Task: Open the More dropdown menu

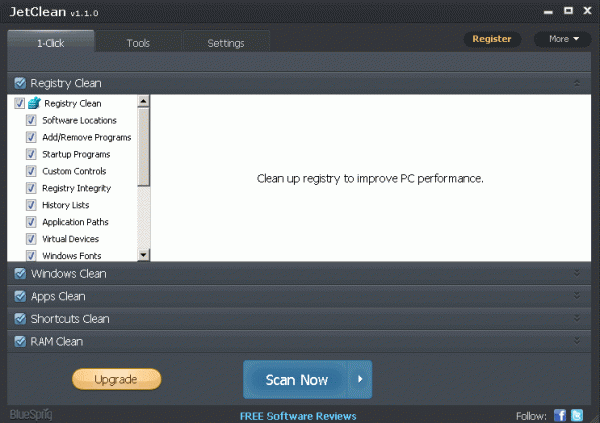Action: [x=563, y=39]
